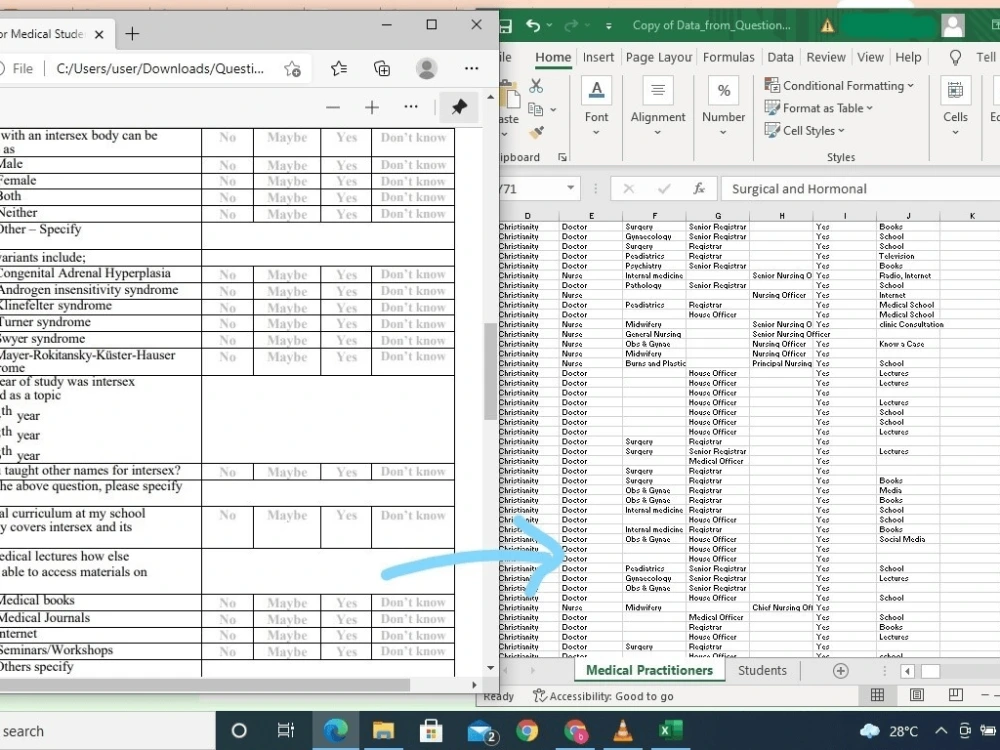Cancel the formula entry with X button

click(628, 189)
